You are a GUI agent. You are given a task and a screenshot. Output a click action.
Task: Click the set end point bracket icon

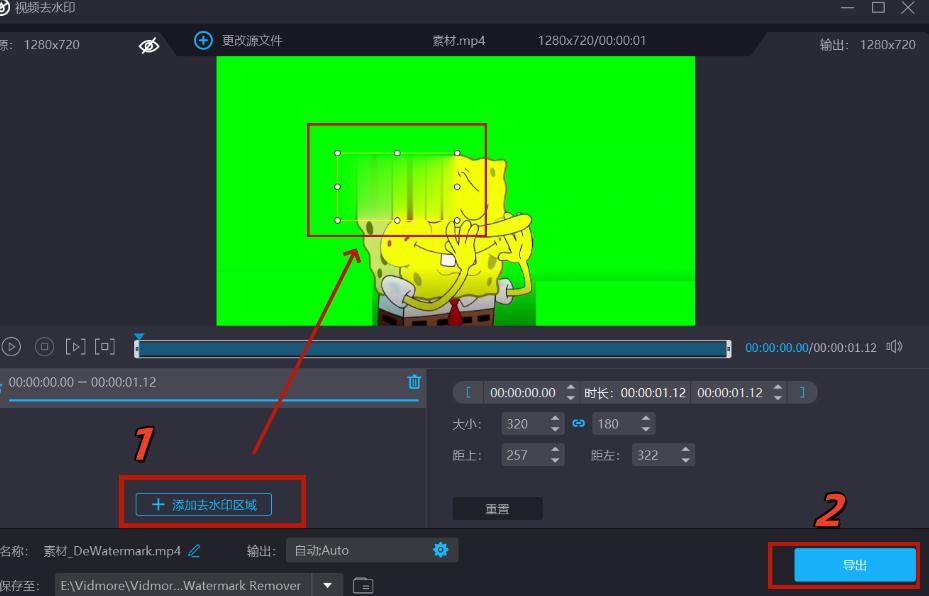tap(801, 393)
